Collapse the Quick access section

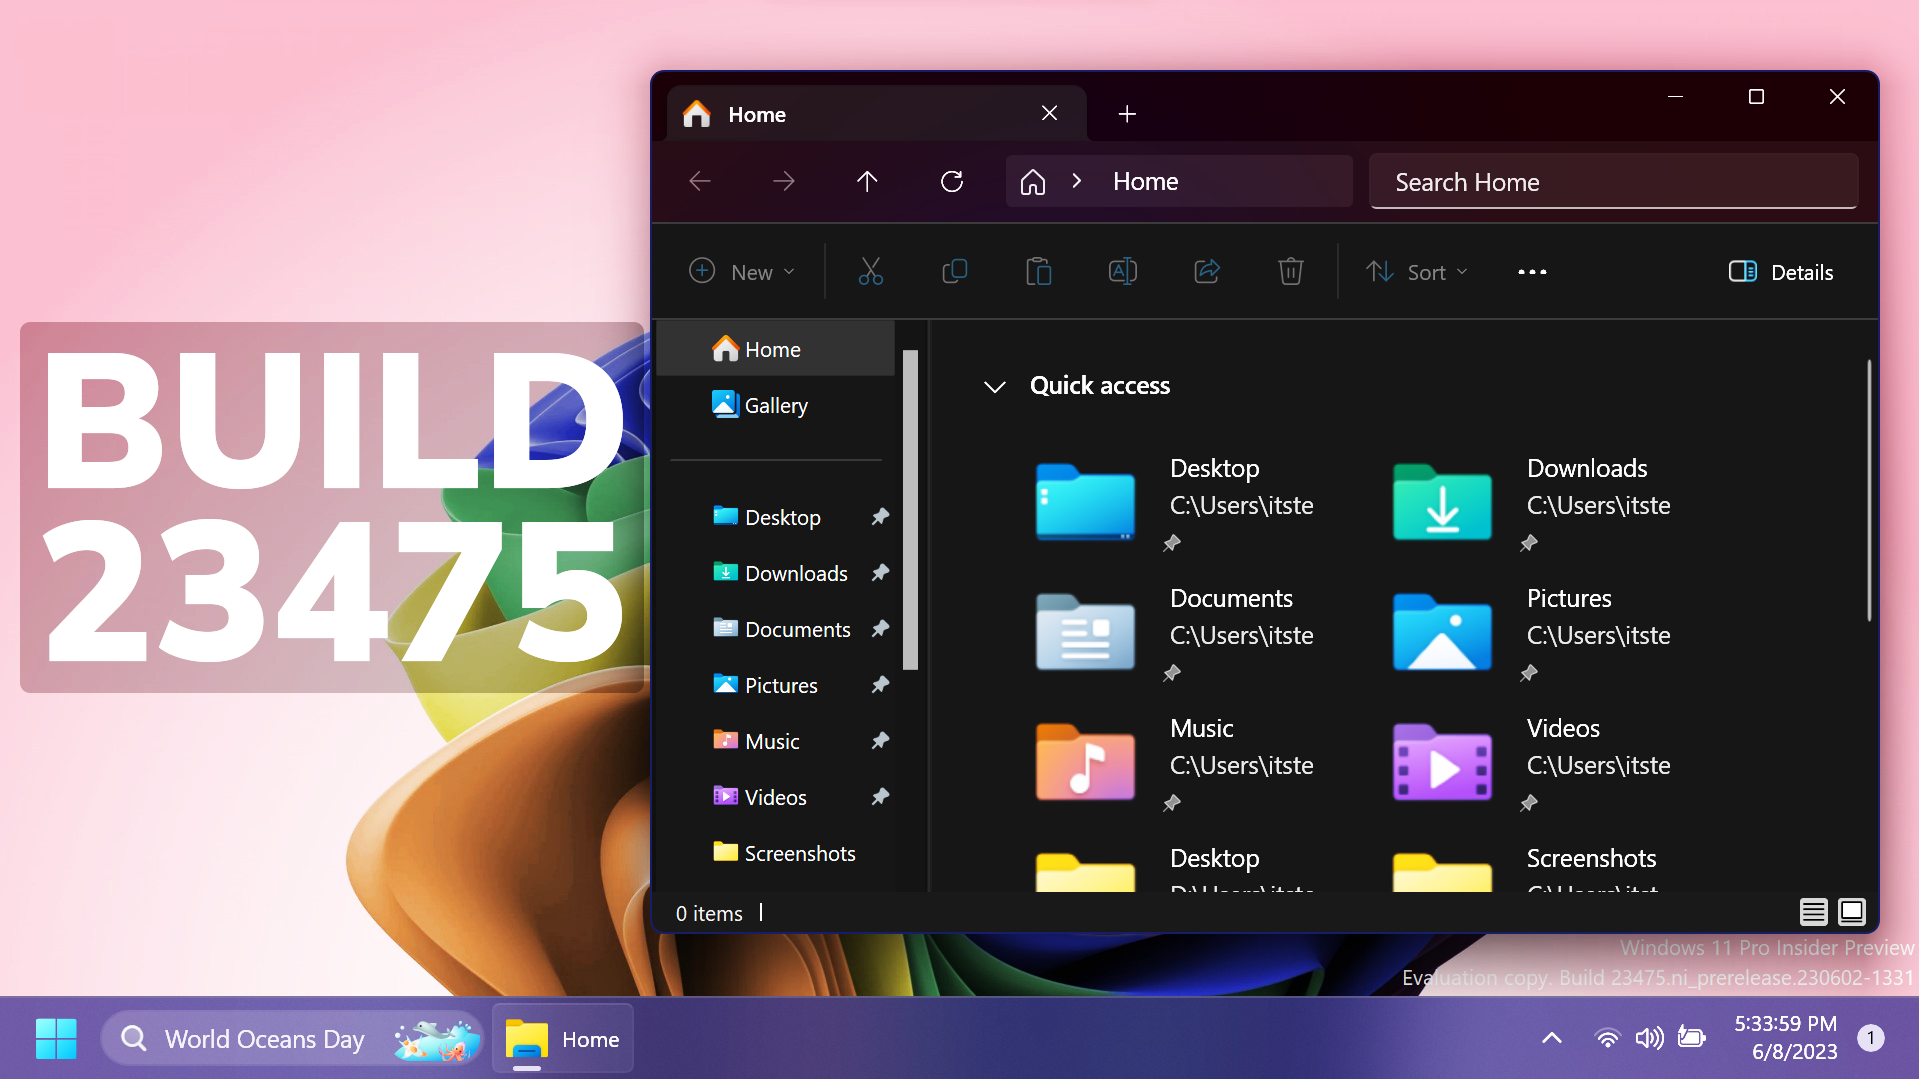(x=994, y=386)
